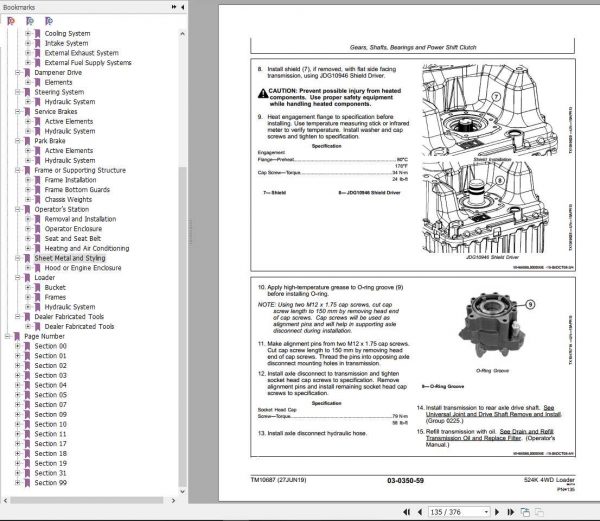Expand the Section 00 bookmark

(18, 346)
